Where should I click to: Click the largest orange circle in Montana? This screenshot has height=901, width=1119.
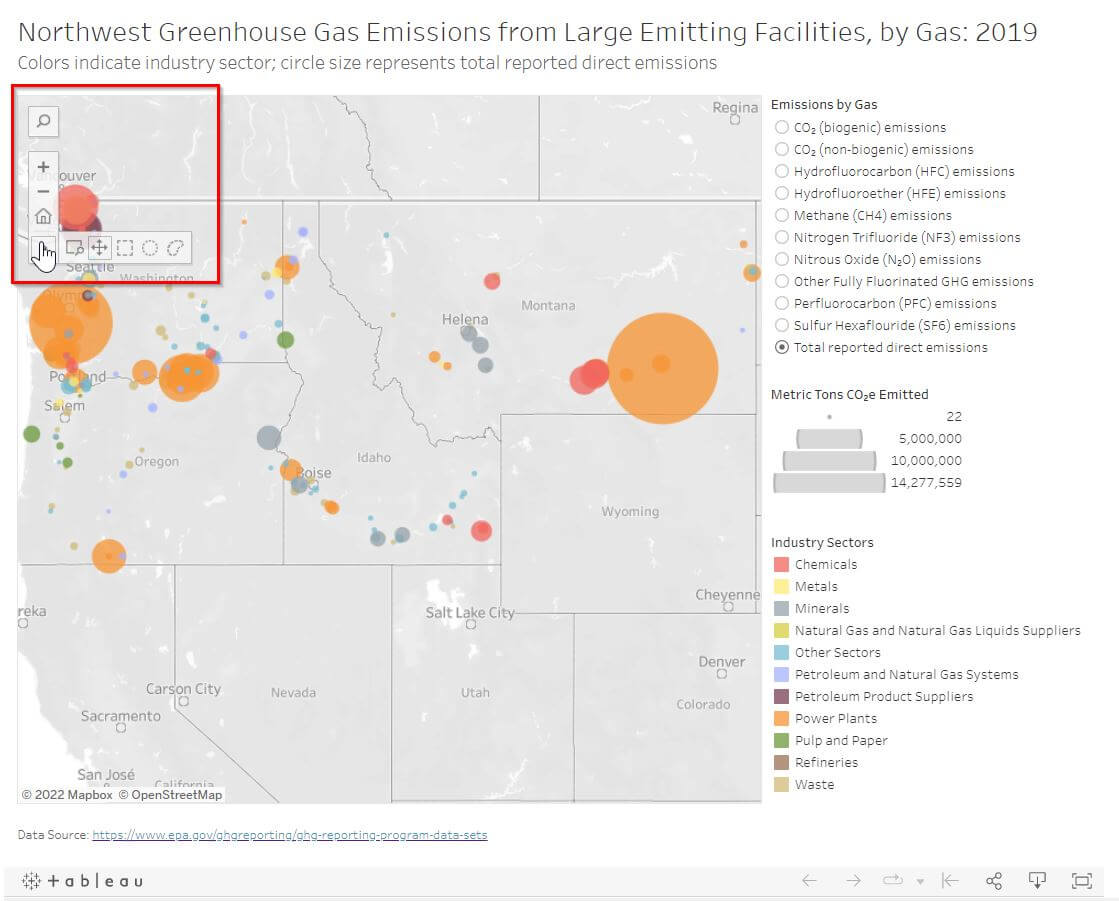(x=662, y=368)
